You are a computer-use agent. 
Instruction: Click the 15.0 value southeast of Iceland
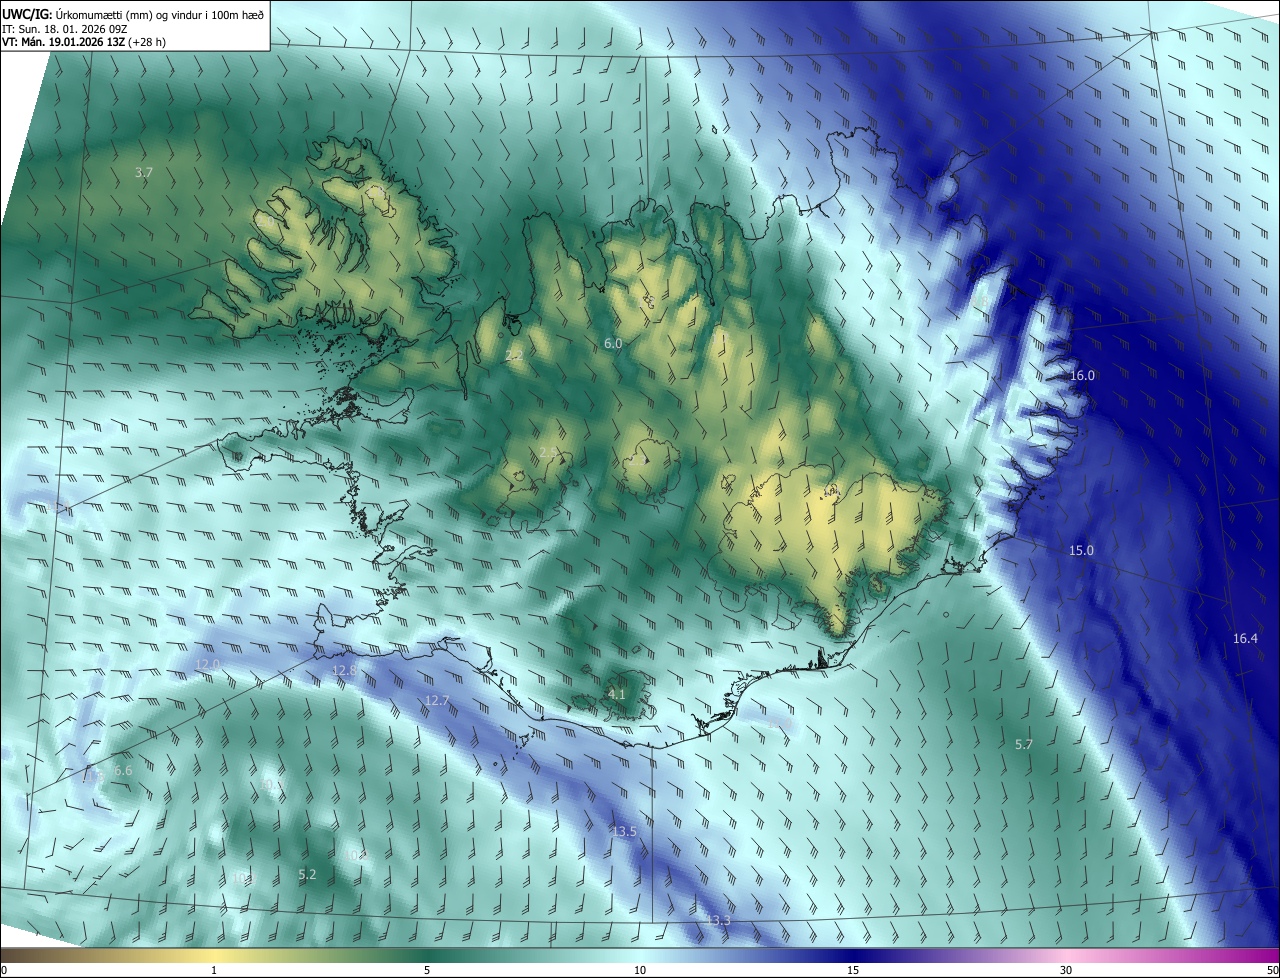point(1082,551)
